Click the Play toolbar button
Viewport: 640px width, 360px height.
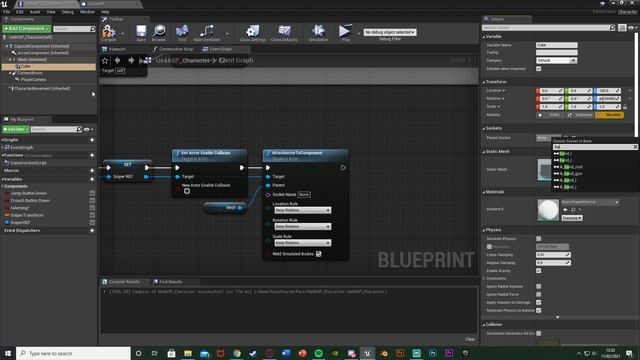(x=345, y=31)
